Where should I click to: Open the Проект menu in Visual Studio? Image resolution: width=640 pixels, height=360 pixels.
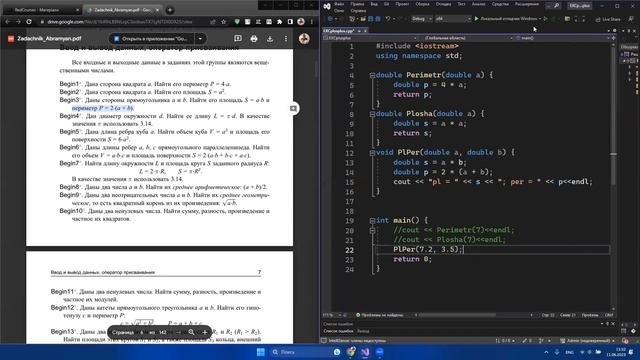(402, 4)
